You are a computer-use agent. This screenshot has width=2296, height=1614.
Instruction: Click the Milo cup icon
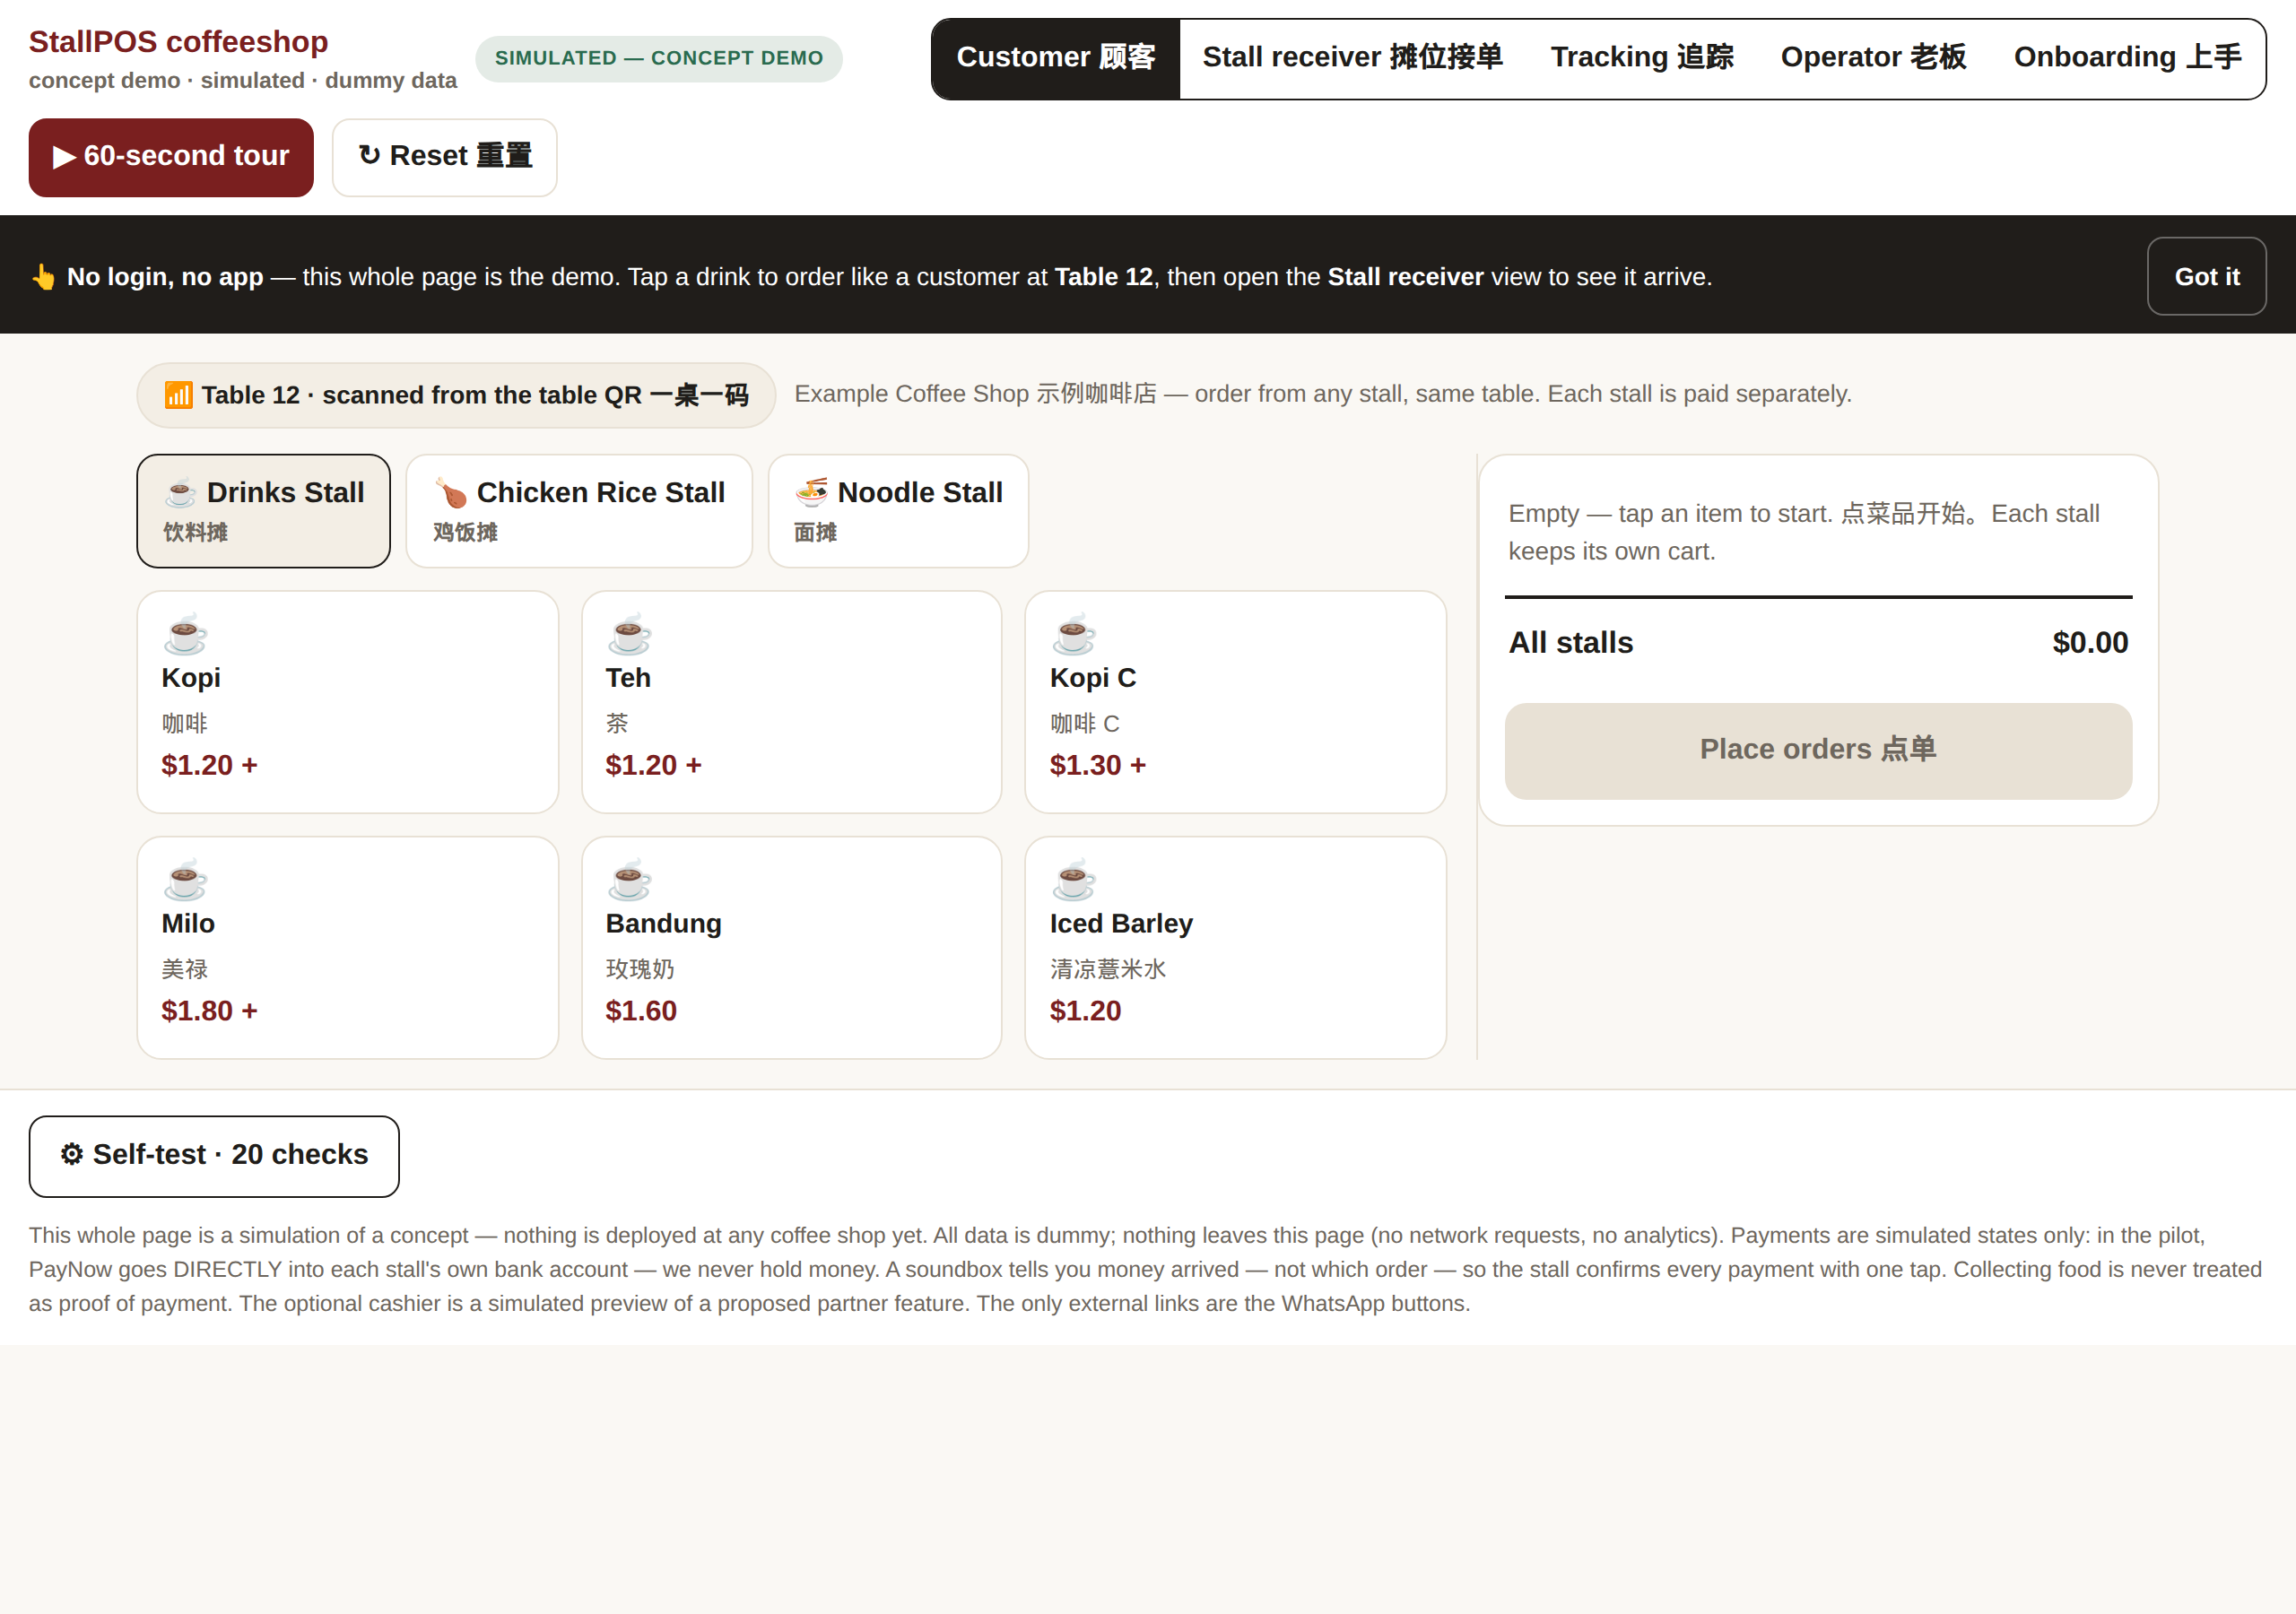click(x=185, y=880)
